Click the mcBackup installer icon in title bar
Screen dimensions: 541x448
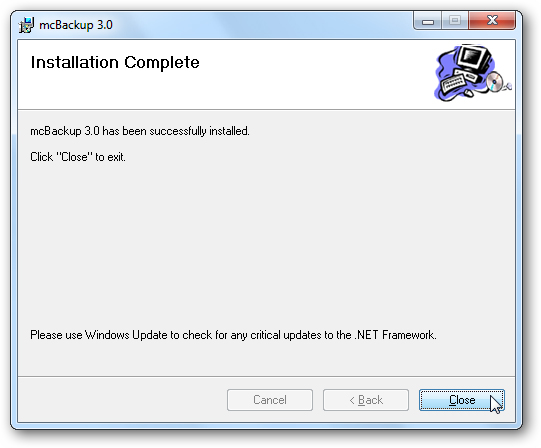click(x=26, y=25)
